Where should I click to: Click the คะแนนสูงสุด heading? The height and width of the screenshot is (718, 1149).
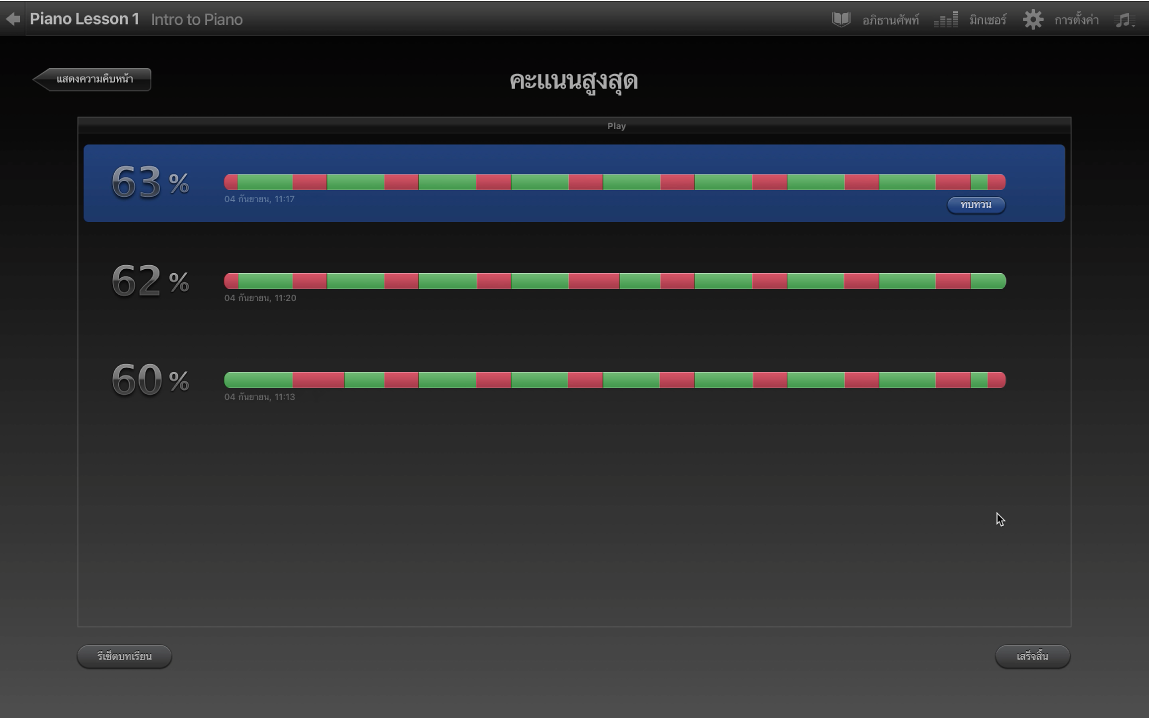pyautogui.click(x=573, y=81)
